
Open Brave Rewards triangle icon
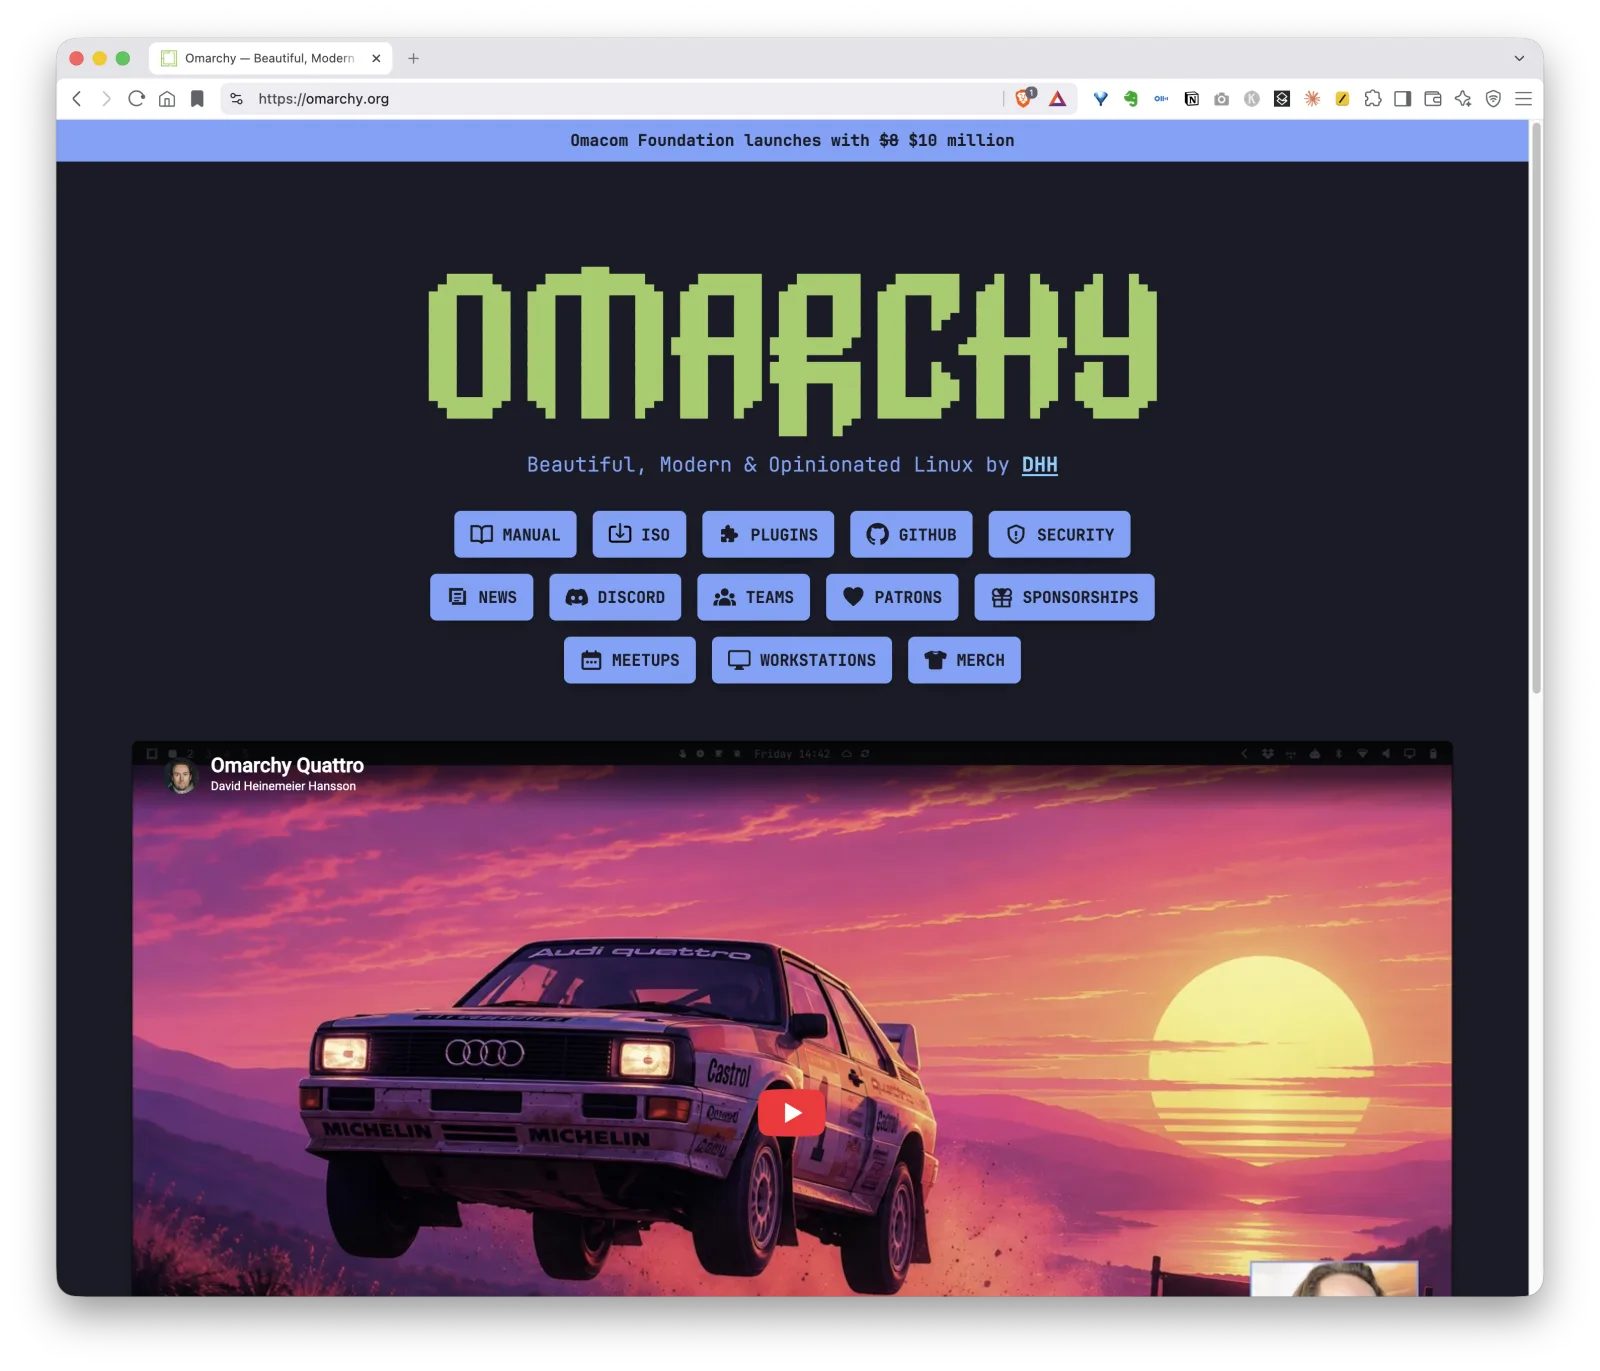tap(1057, 98)
